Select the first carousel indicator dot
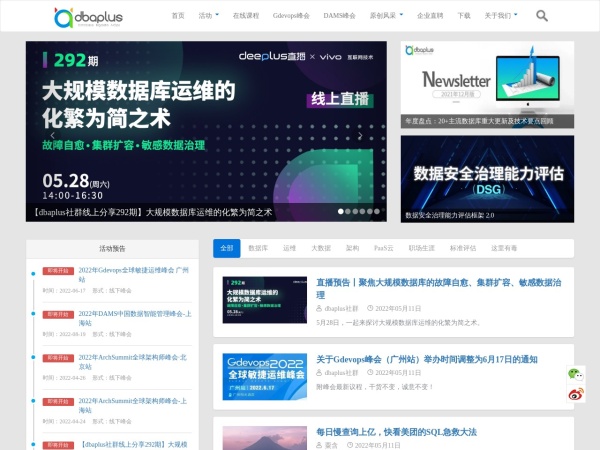Image resolution: width=600 pixels, height=450 pixels. point(341,211)
